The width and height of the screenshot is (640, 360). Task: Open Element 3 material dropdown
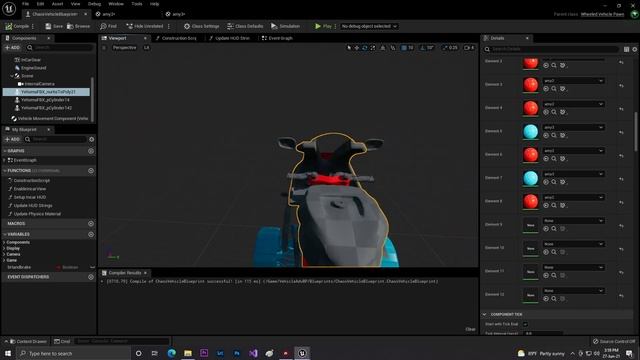coord(573,81)
